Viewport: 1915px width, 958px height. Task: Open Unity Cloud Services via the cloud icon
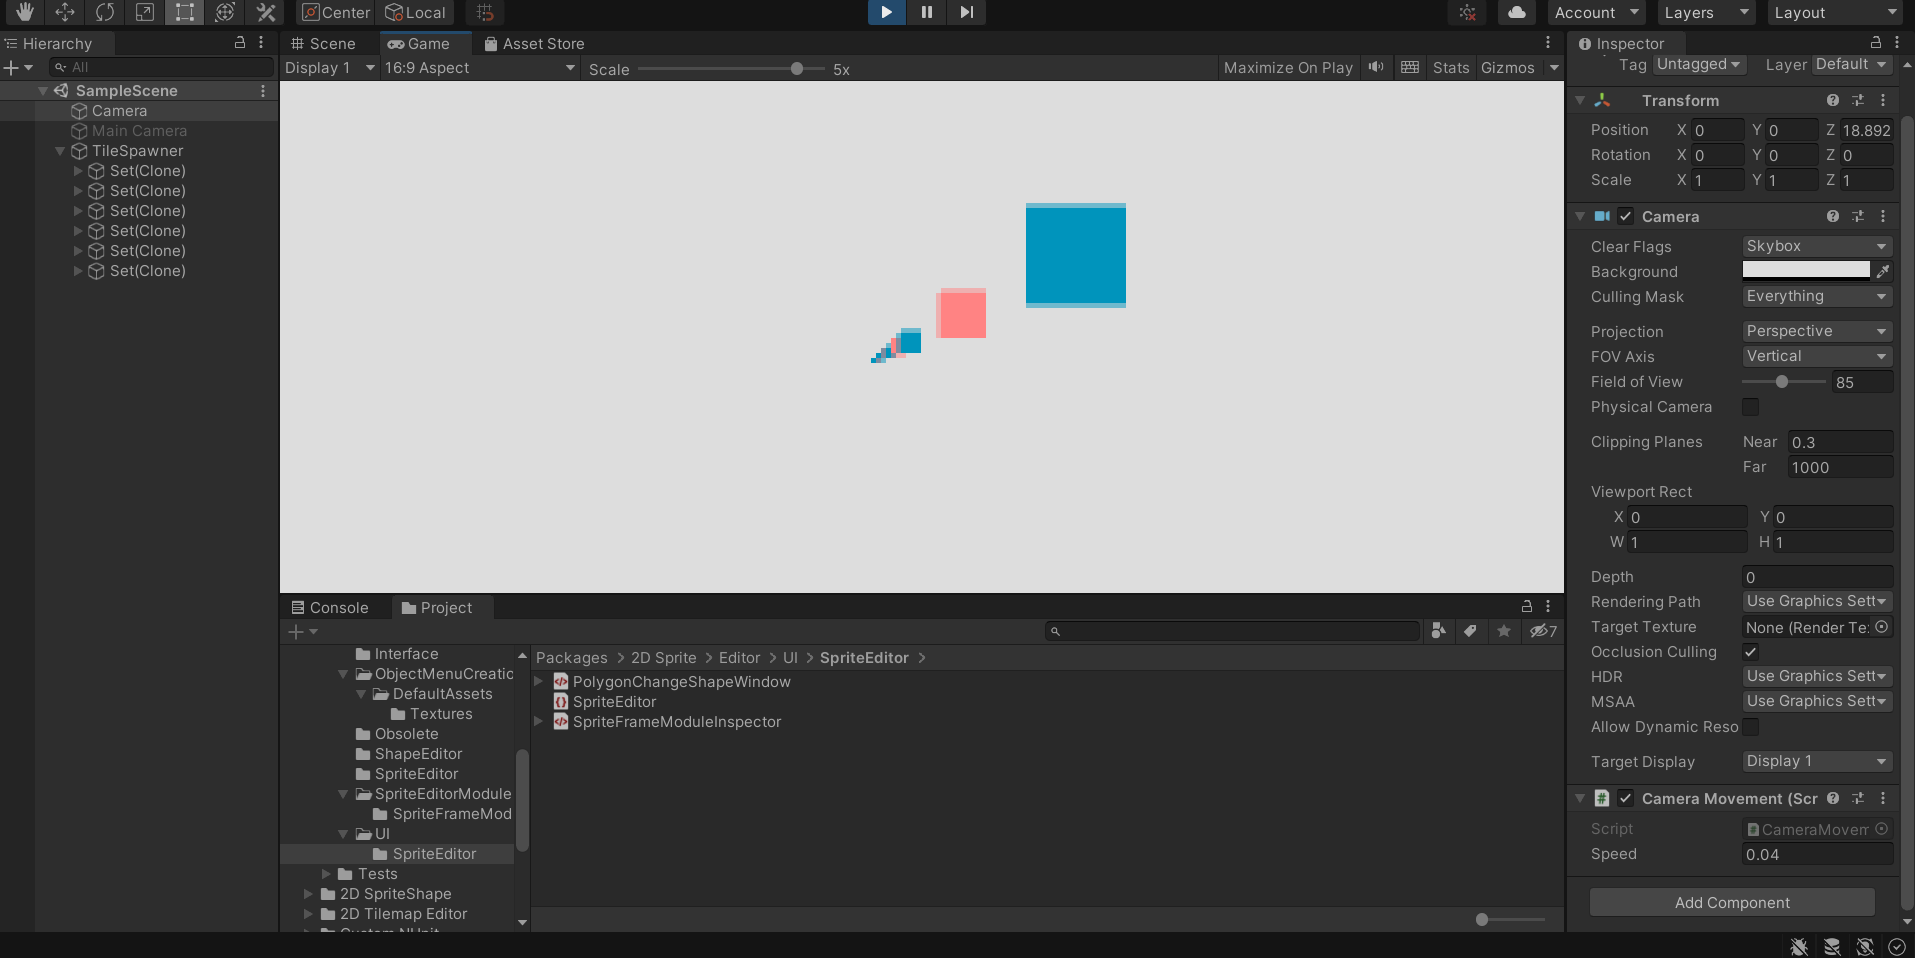tap(1516, 13)
